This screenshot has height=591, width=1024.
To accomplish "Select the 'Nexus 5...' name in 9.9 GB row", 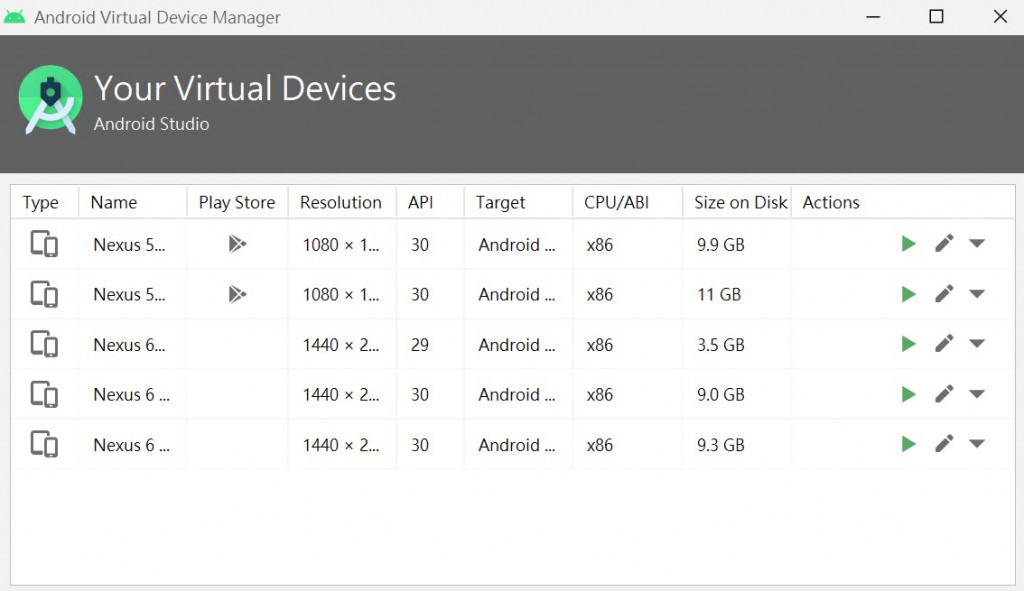I will [129, 245].
